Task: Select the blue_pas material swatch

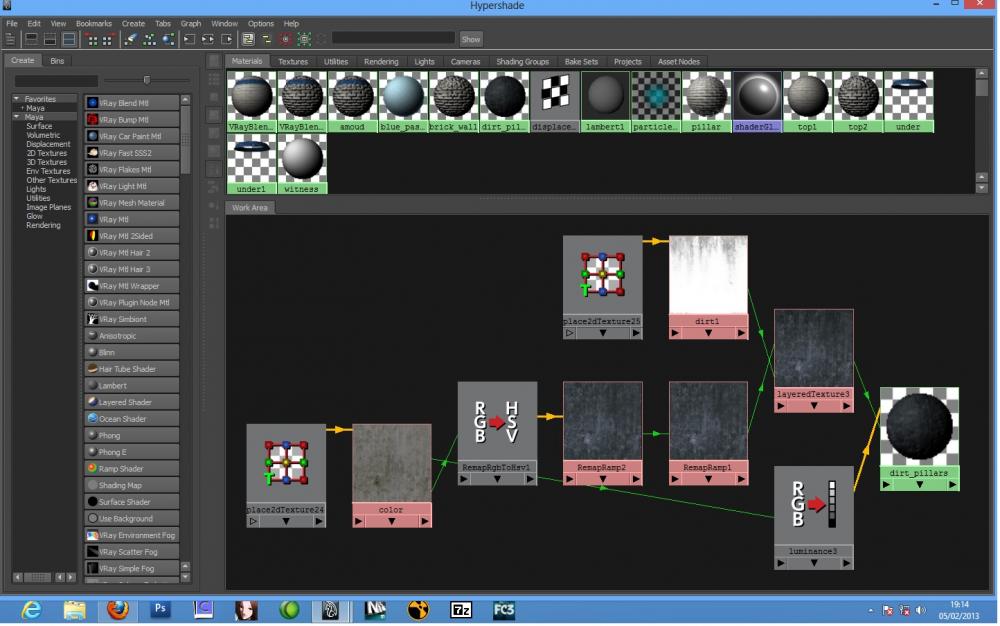Action: tap(403, 101)
